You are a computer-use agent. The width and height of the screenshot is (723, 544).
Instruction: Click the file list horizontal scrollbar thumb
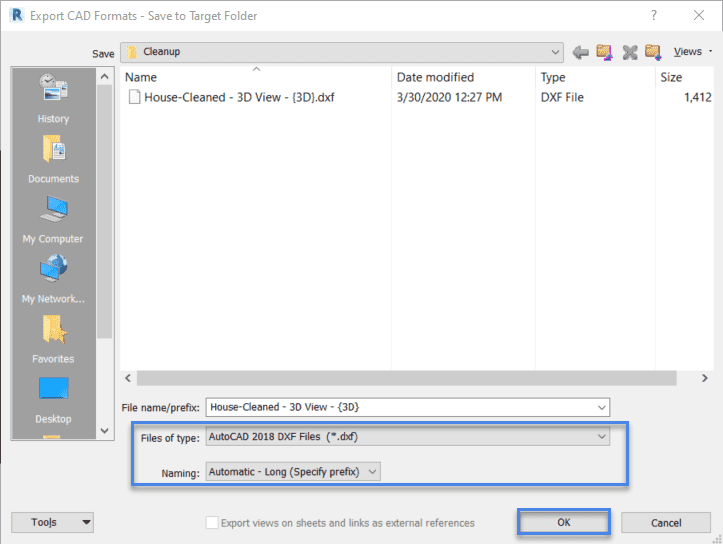point(407,378)
